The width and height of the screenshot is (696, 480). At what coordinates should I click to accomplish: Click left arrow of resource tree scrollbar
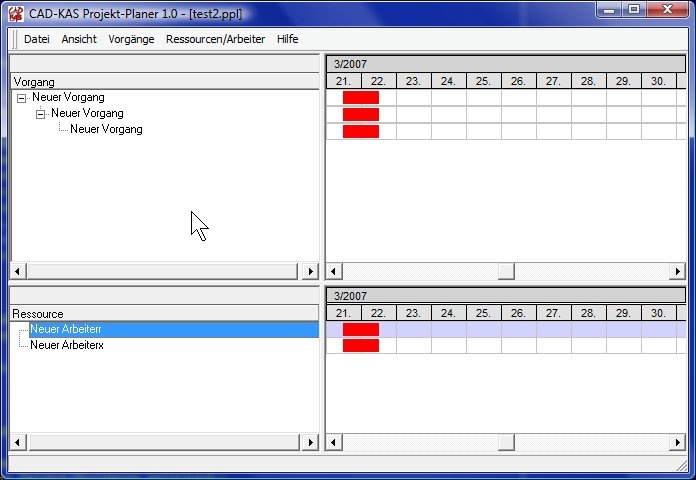point(18,442)
